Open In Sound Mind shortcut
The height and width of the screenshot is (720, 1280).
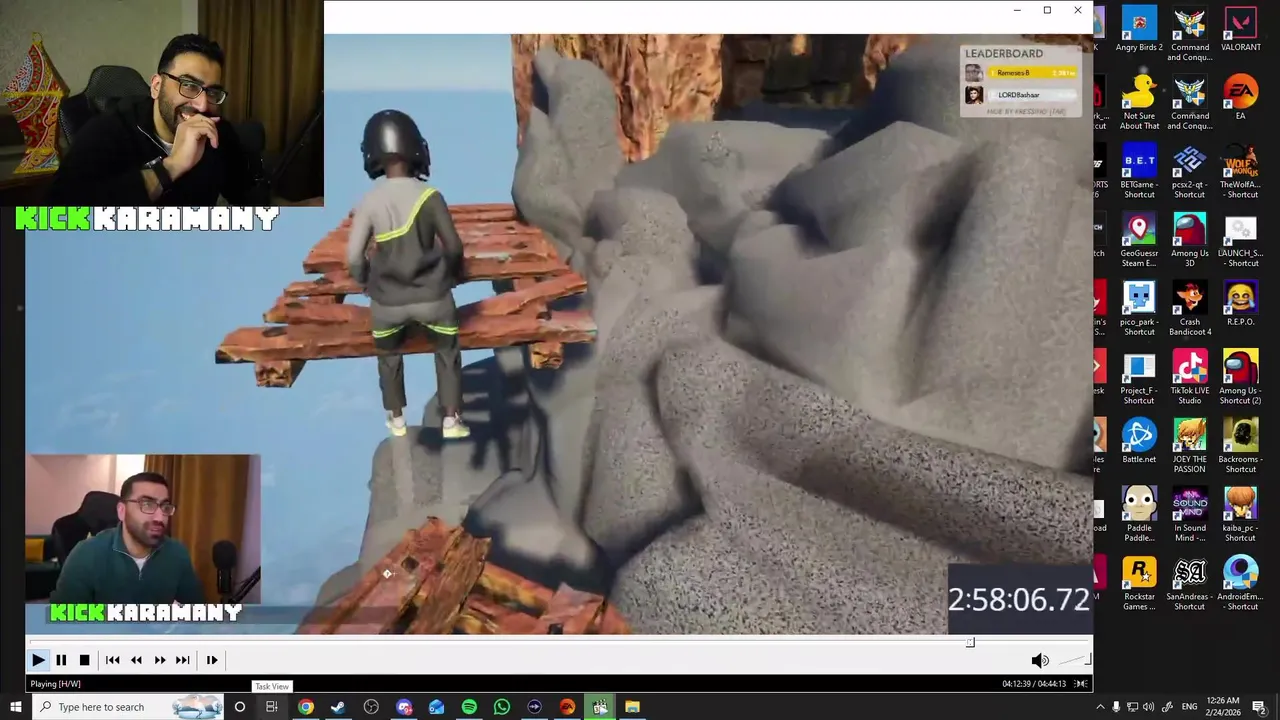[1190, 514]
